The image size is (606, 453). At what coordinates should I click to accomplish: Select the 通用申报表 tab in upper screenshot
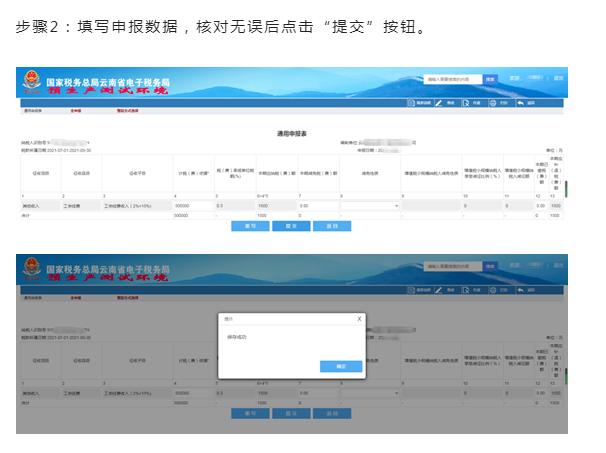point(33,111)
